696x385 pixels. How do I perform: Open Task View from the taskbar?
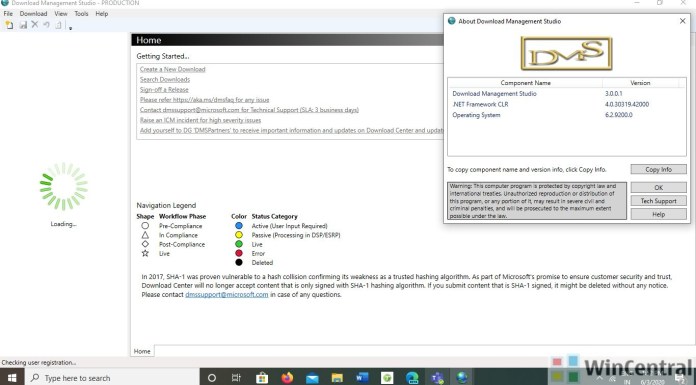pos(236,378)
